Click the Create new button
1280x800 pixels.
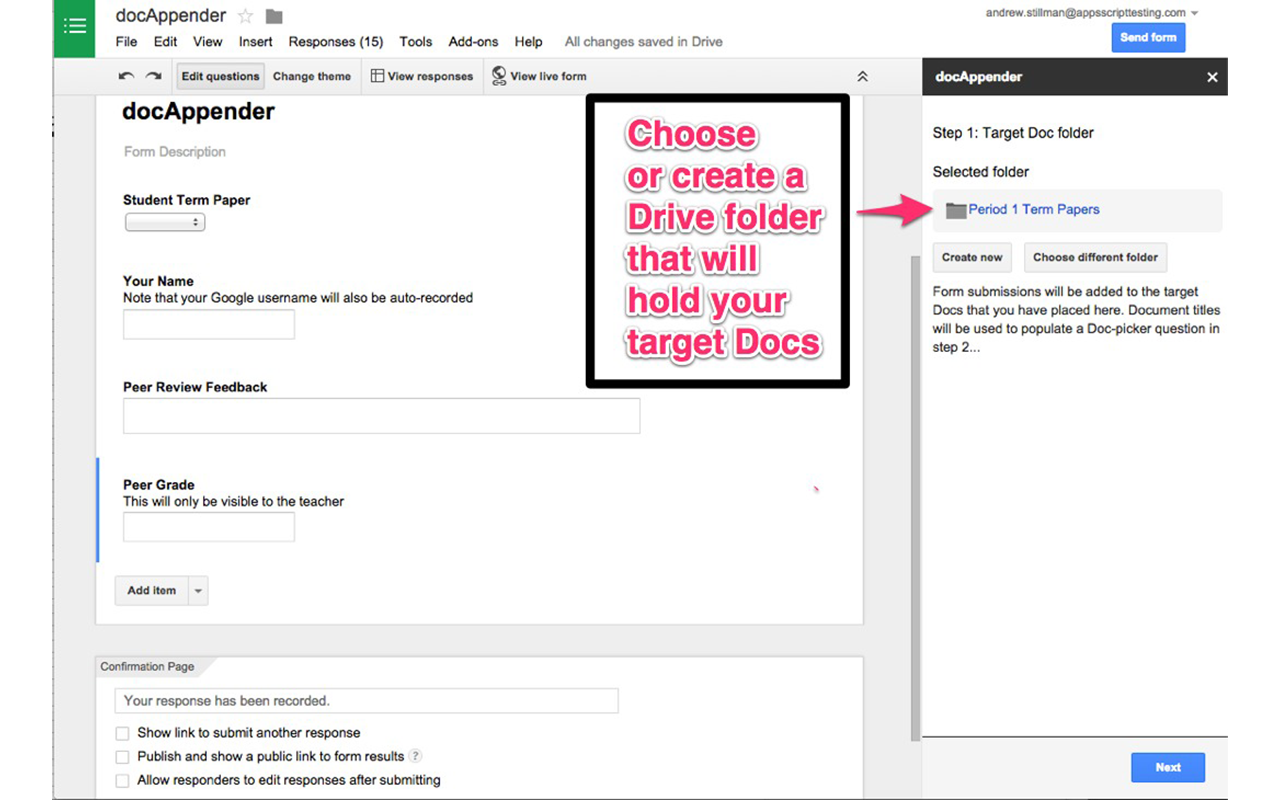tap(972, 257)
